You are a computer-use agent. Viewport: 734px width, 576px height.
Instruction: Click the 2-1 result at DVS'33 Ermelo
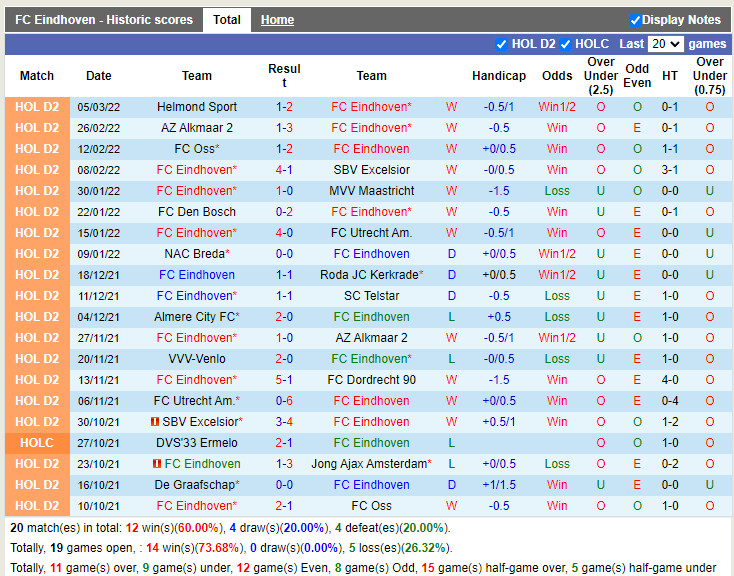click(284, 443)
